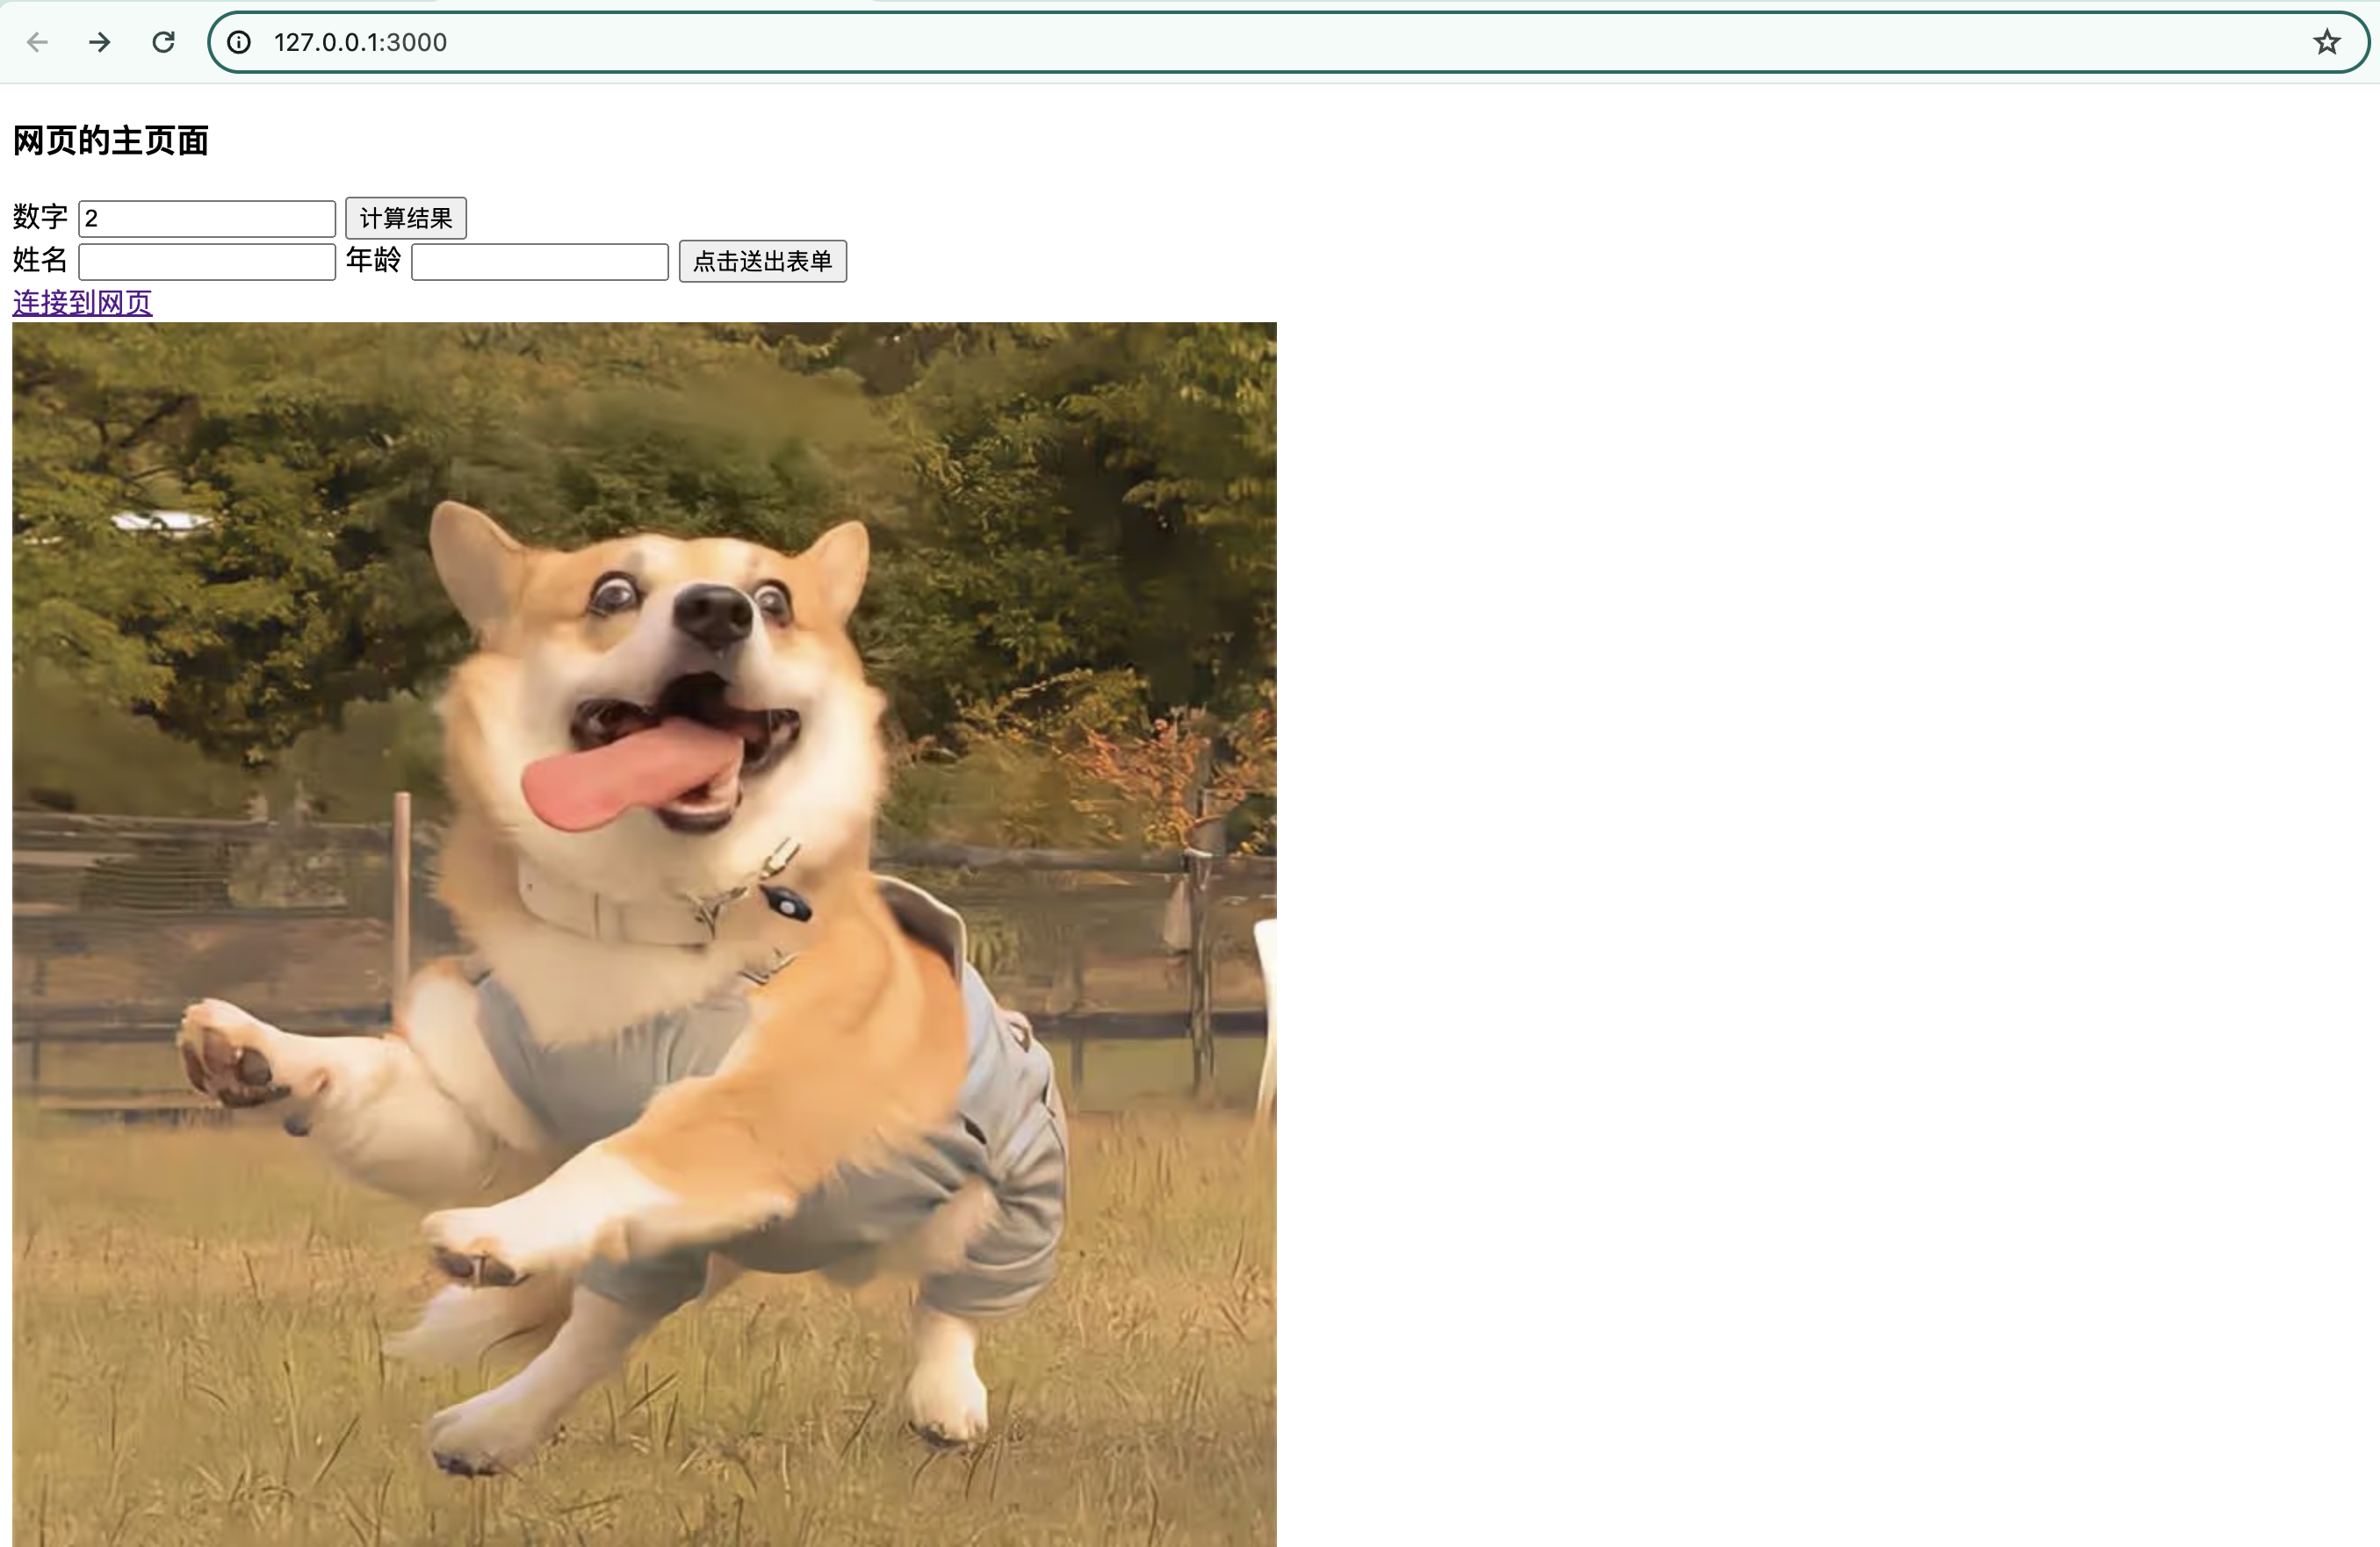Screen dimensions: 2380x1547
Task: Click the heading 网页的主页面
Action: 111,140
